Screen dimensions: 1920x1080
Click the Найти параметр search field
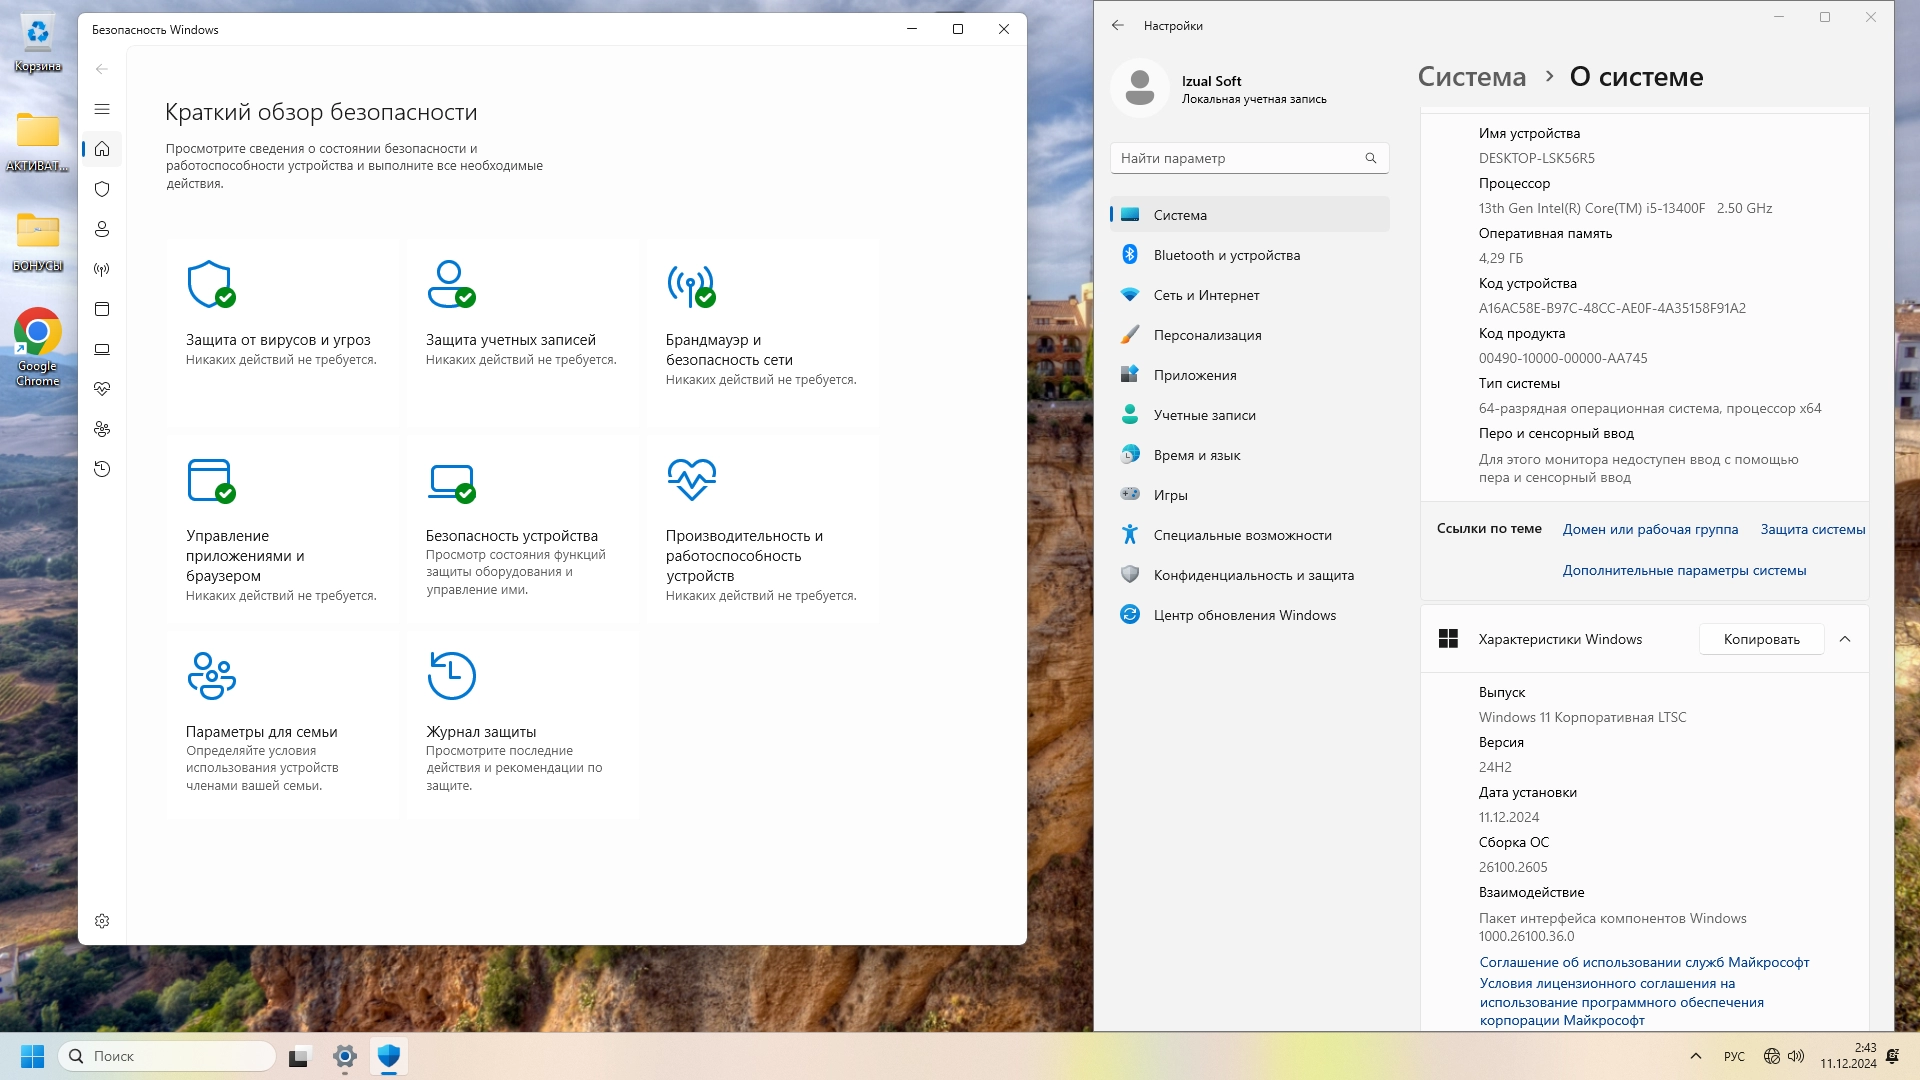(1240, 158)
